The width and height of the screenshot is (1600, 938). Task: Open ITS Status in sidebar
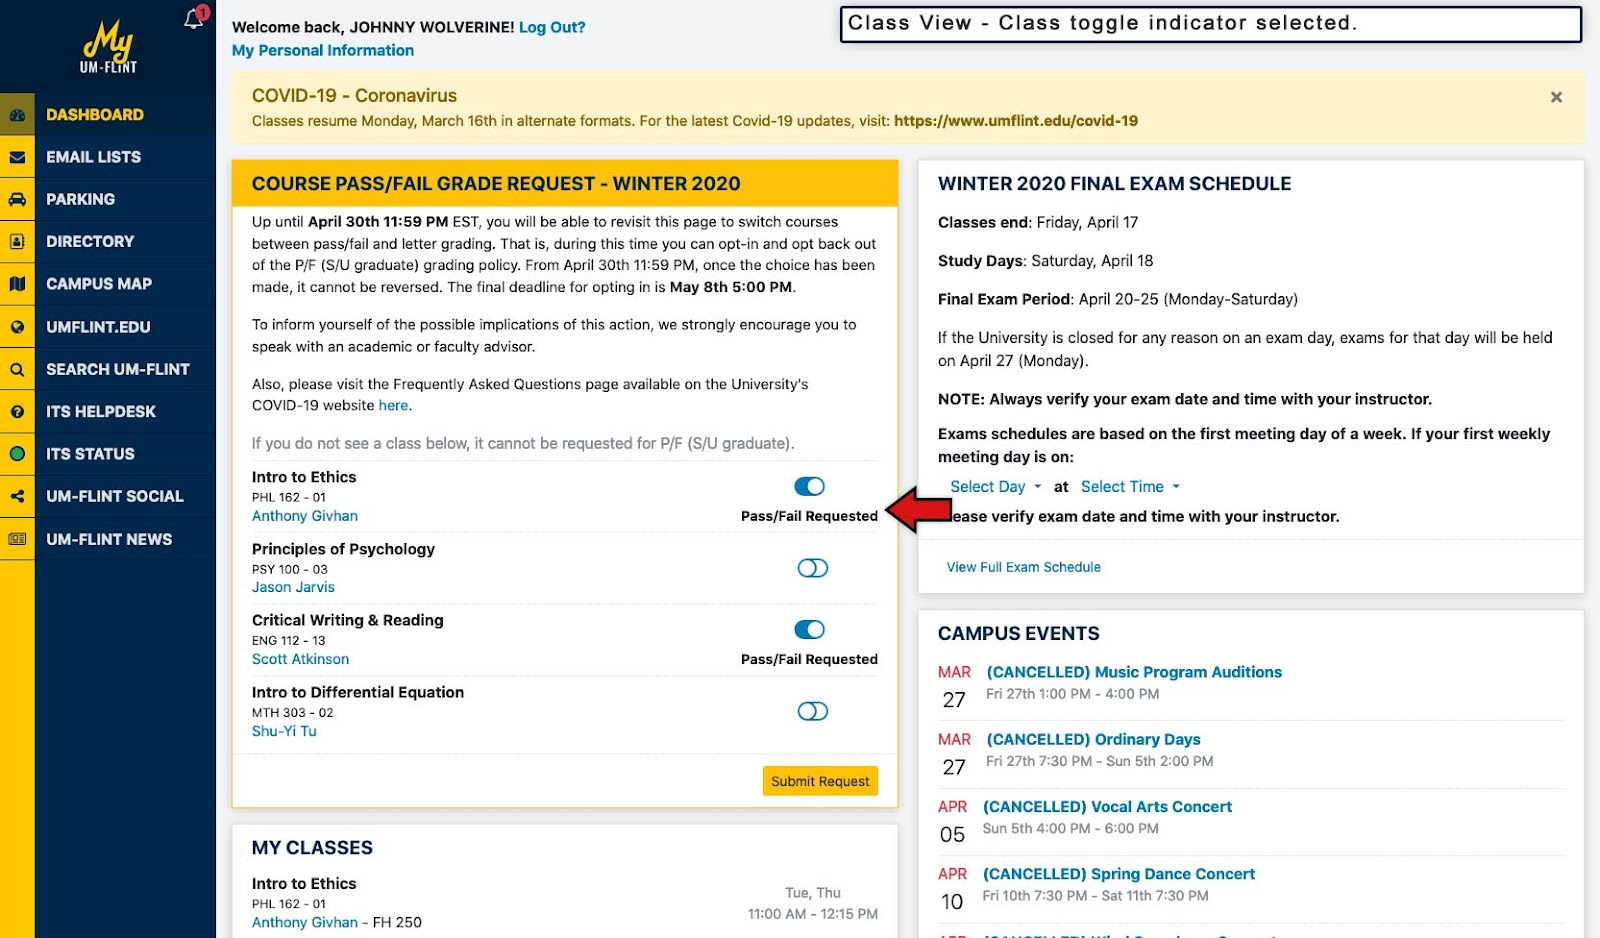[90, 454]
